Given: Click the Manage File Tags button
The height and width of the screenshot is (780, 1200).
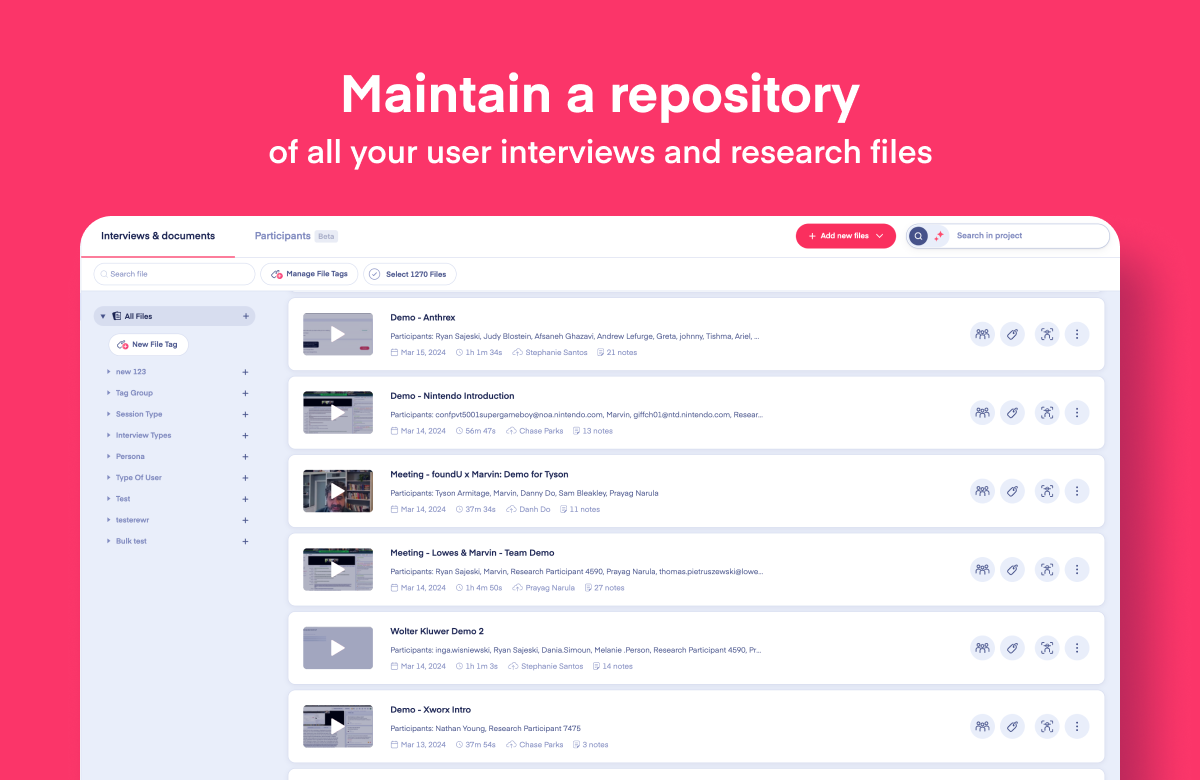Looking at the screenshot, I should 308,274.
